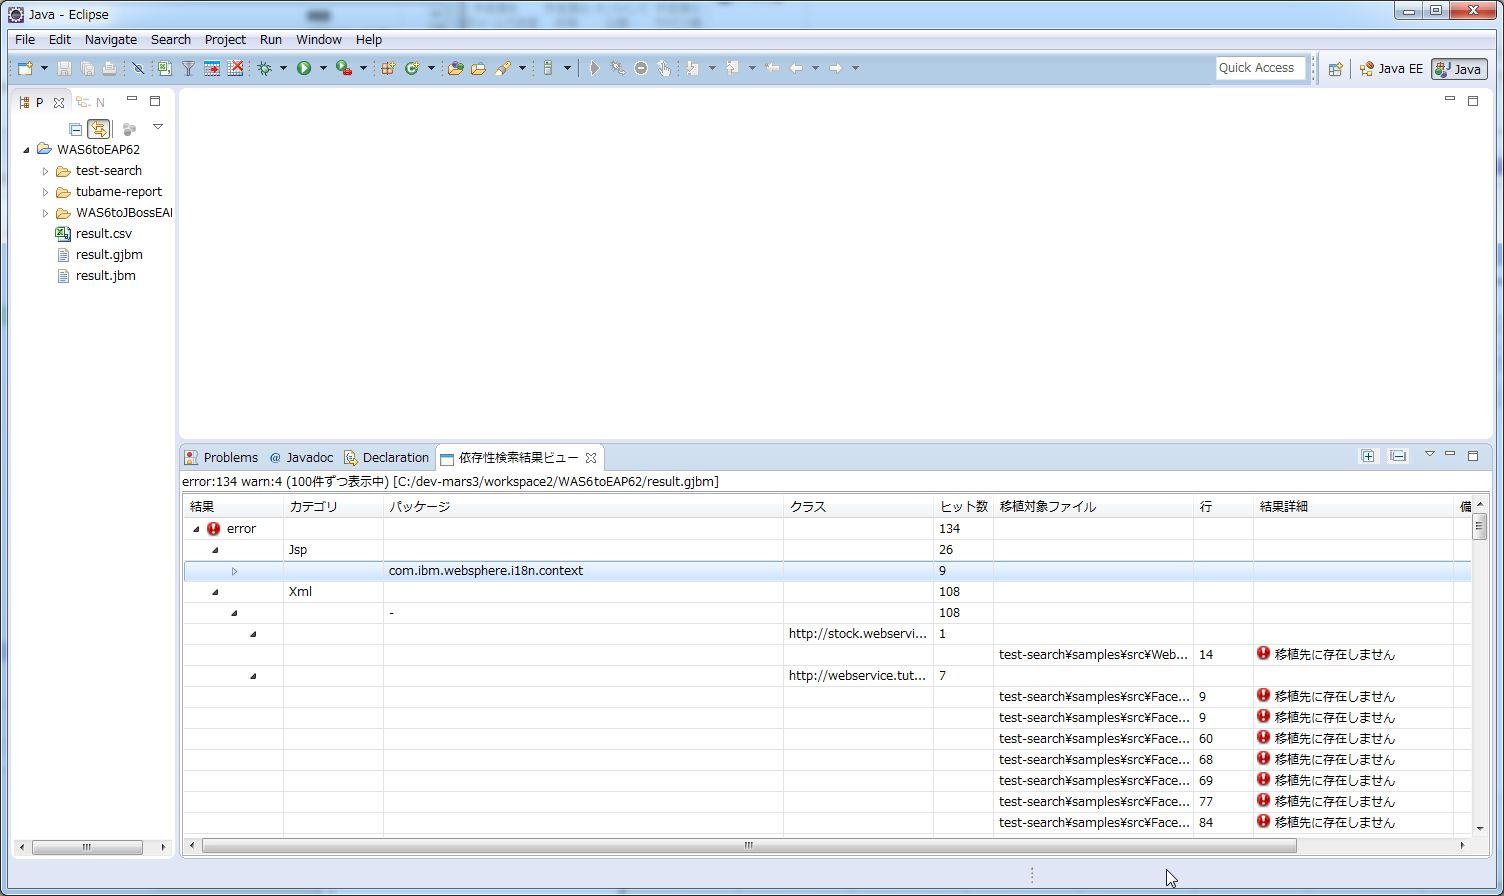Click the Open Task folder icon

479,68
